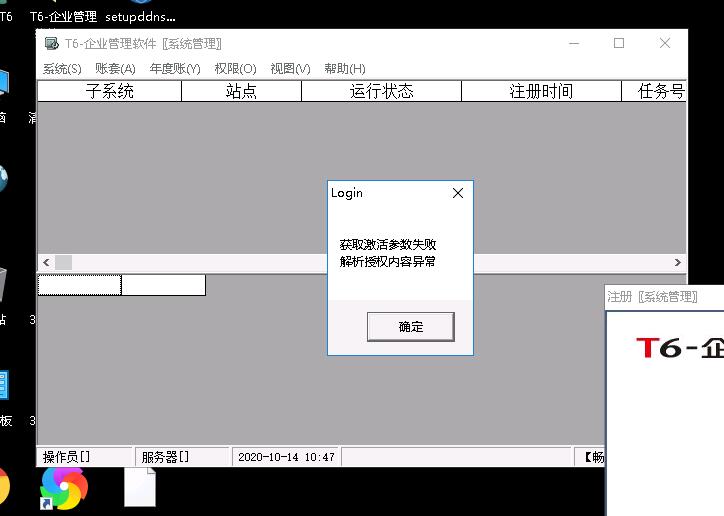Viewport: 724px width, 516px height.
Task: Open the 年度账(Y) menu
Action: 175,69
